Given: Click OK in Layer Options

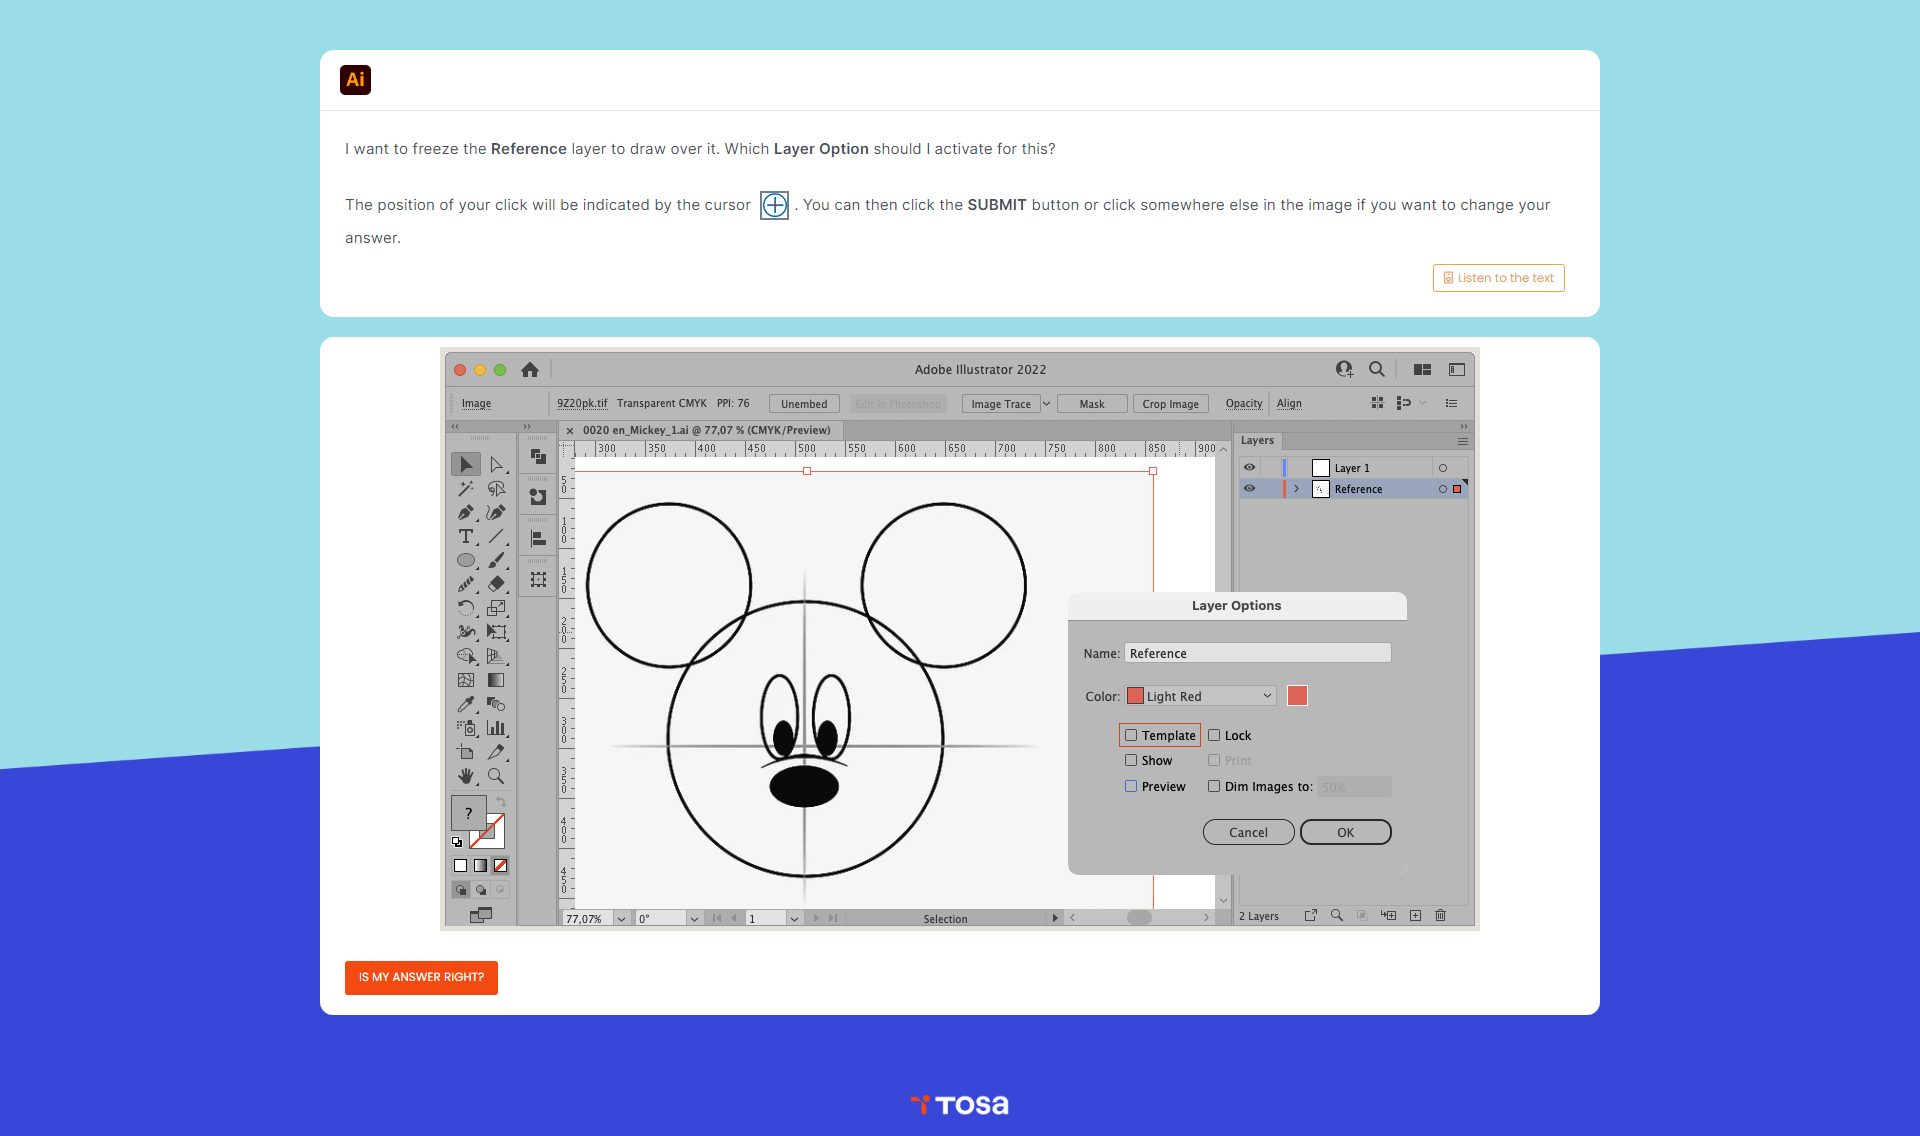Looking at the screenshot, I should tap(1346, 832).
